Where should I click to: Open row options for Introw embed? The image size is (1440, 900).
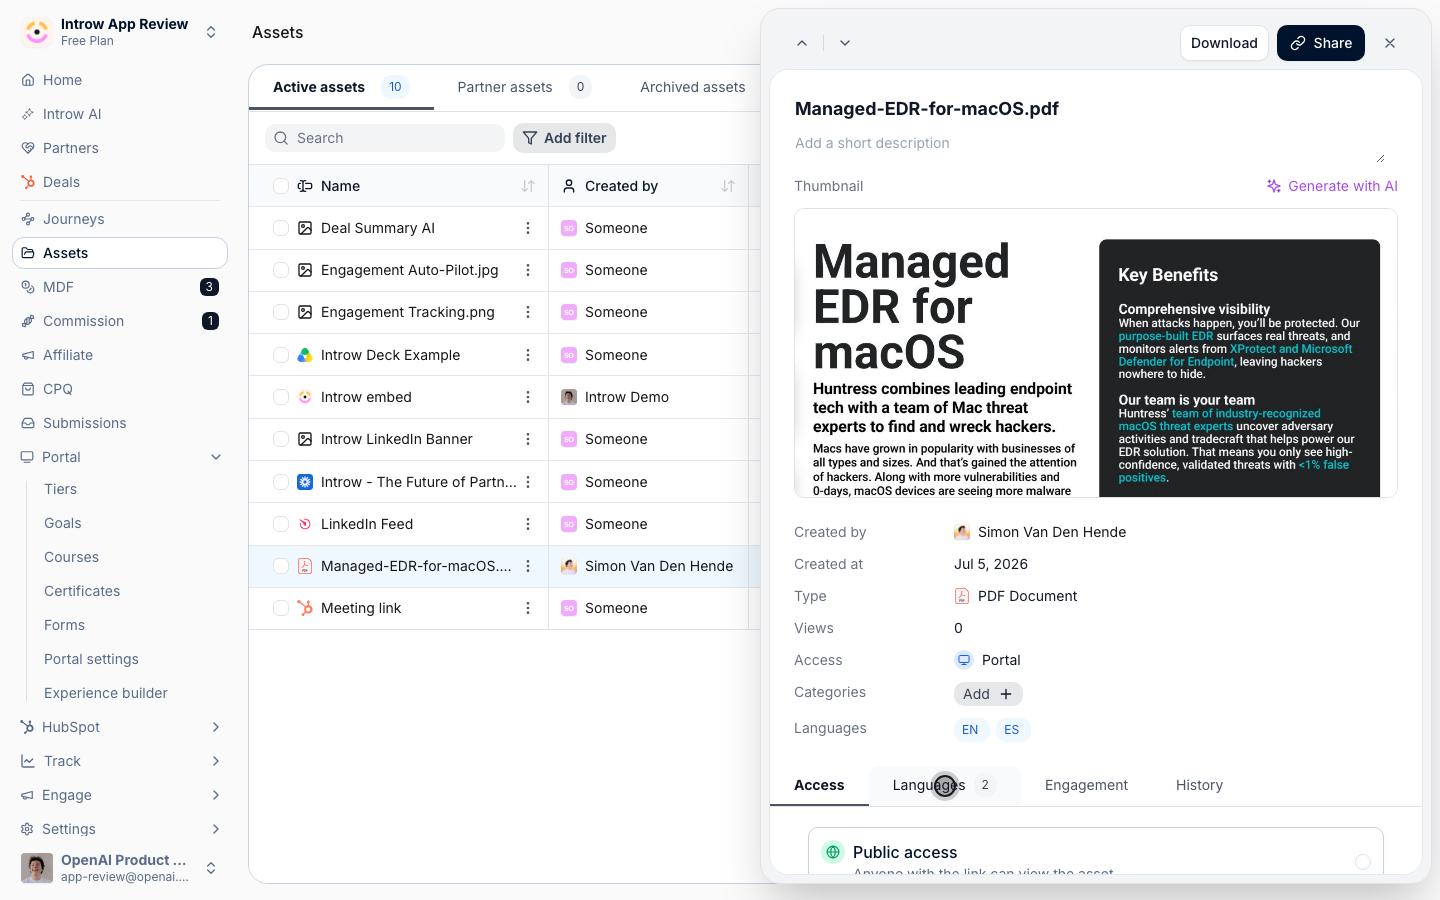click(528, 397)
